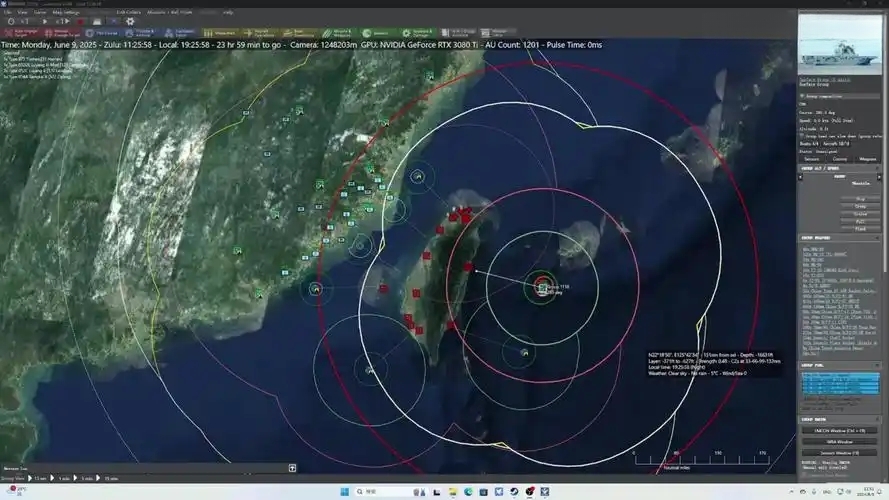Viewport: 889px width, 500px height.
Task: Open Boat Operations from the toolbar
Action: [x=300, y=33]
